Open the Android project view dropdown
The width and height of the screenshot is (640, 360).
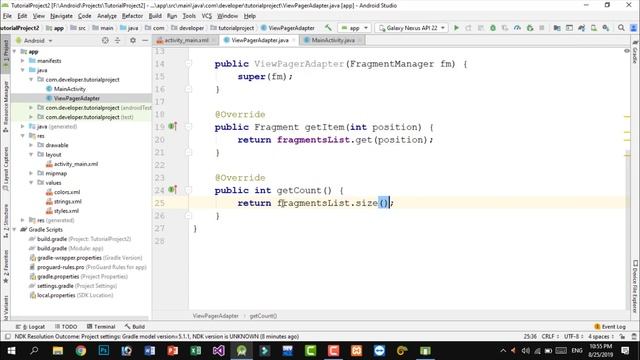click(x=34, y=40)
